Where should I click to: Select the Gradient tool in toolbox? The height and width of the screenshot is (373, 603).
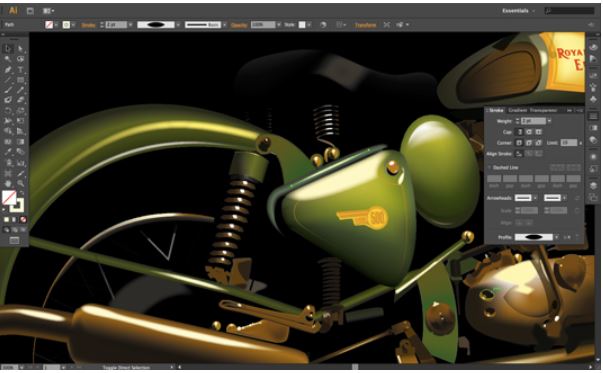(20, 142)
